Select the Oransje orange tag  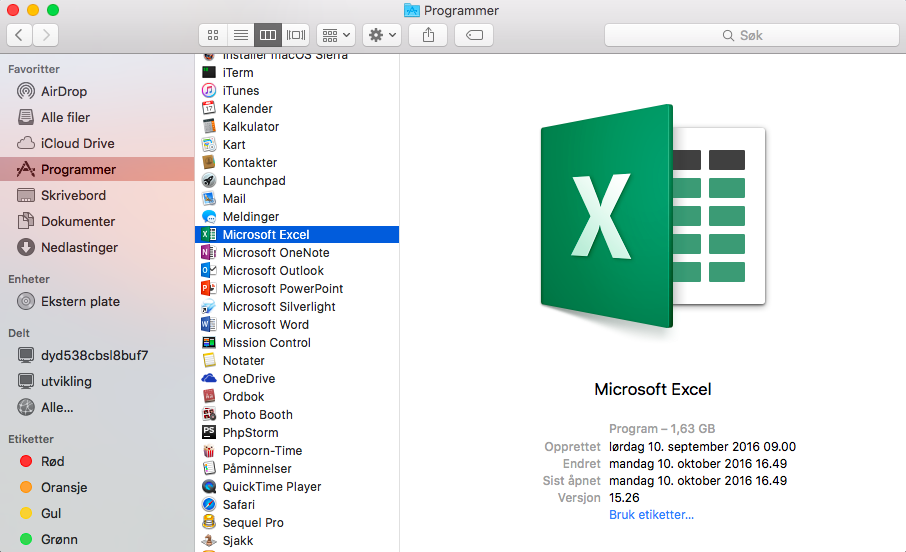pyautogui.click(x=97, y=487)
